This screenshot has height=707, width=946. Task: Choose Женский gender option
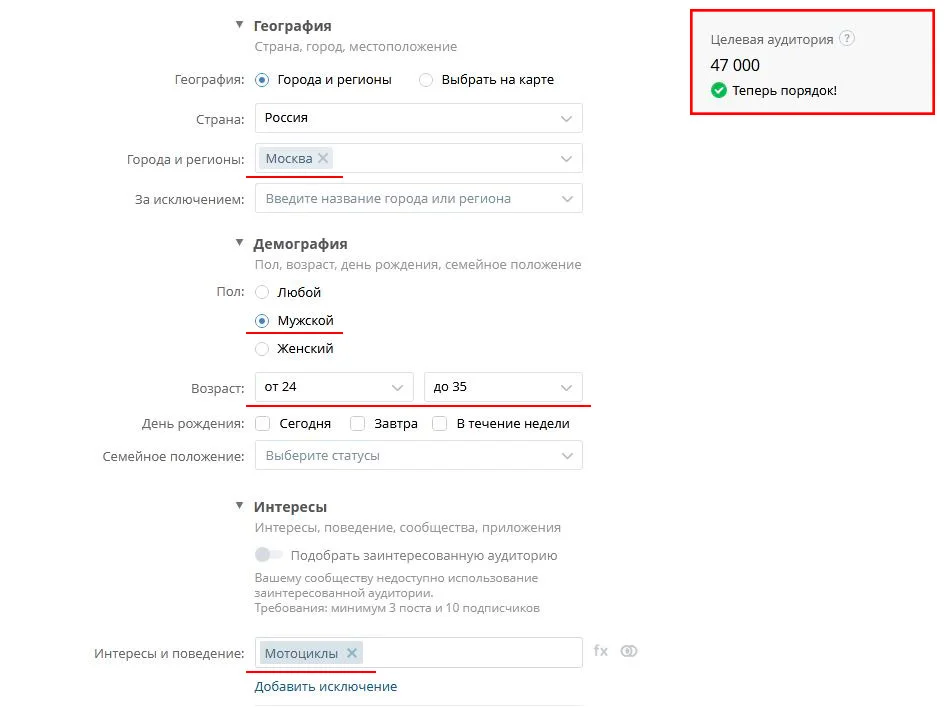tap(262, 349)
